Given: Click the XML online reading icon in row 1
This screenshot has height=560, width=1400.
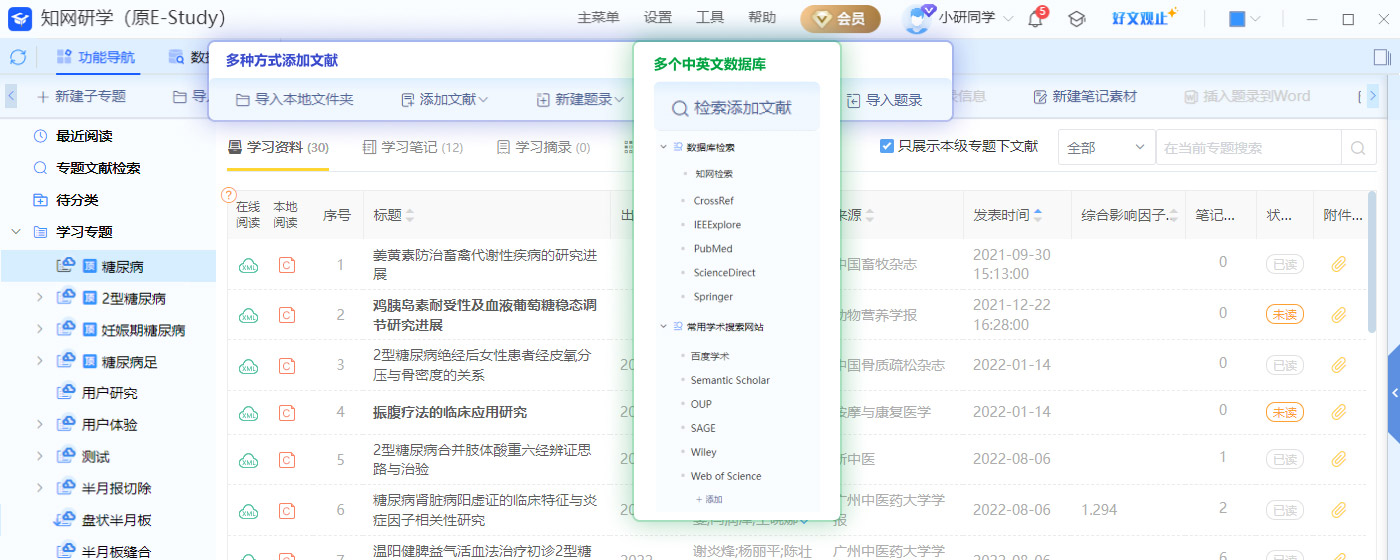Looking at the screenshot, I should (248, 265).
